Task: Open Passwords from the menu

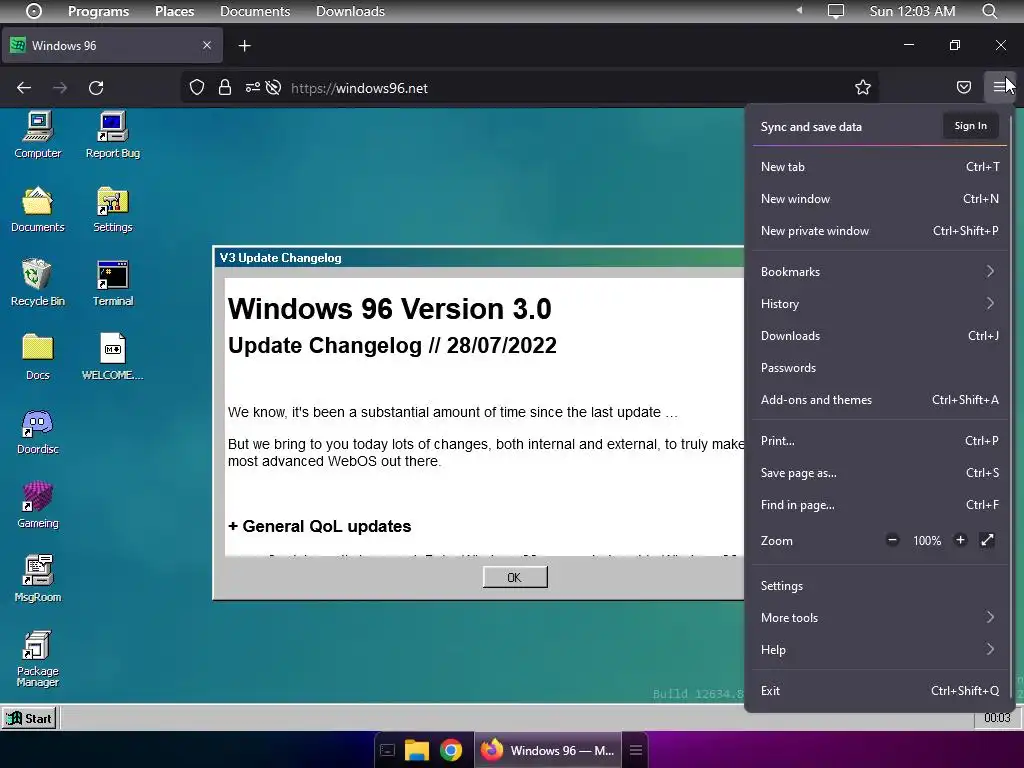Action: tap(880, 368)
